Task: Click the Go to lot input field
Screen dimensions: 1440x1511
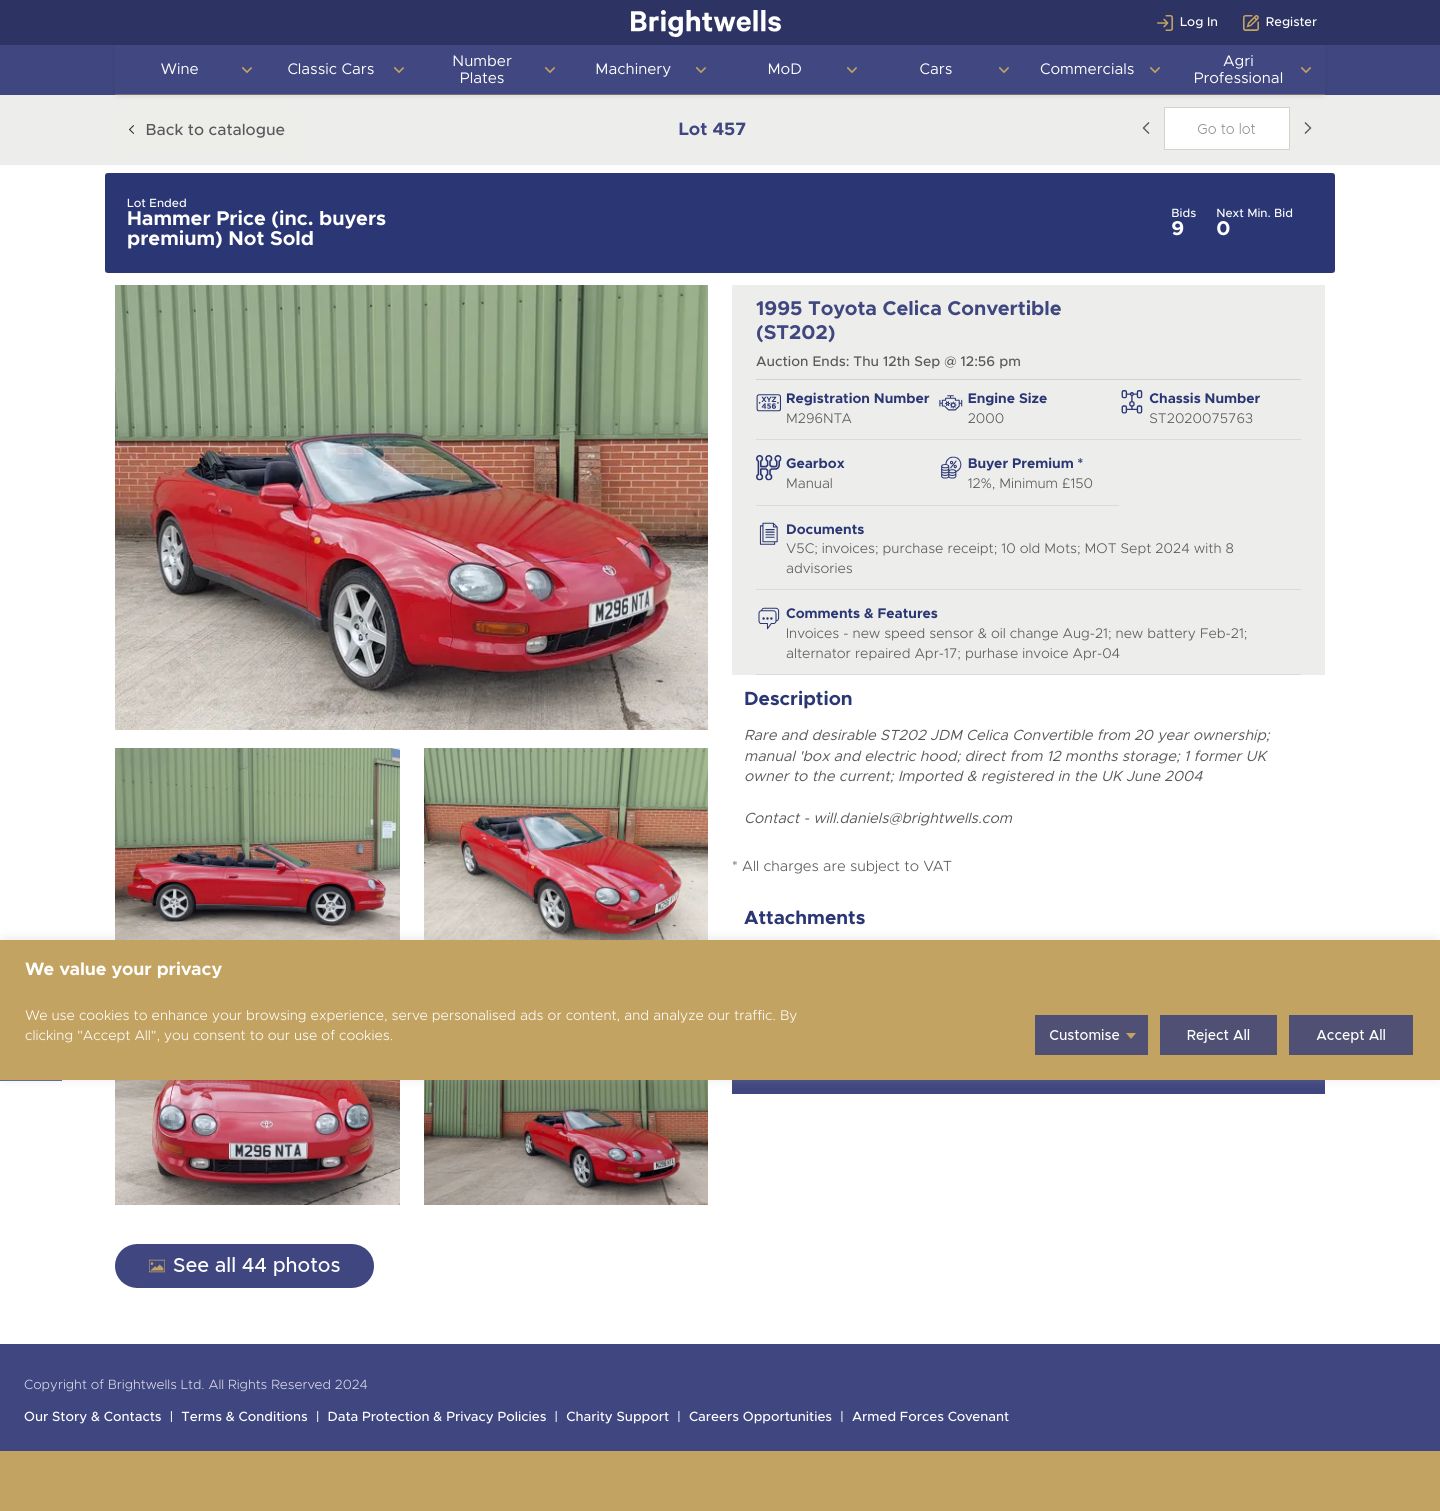Action: tap(1226, 129)
